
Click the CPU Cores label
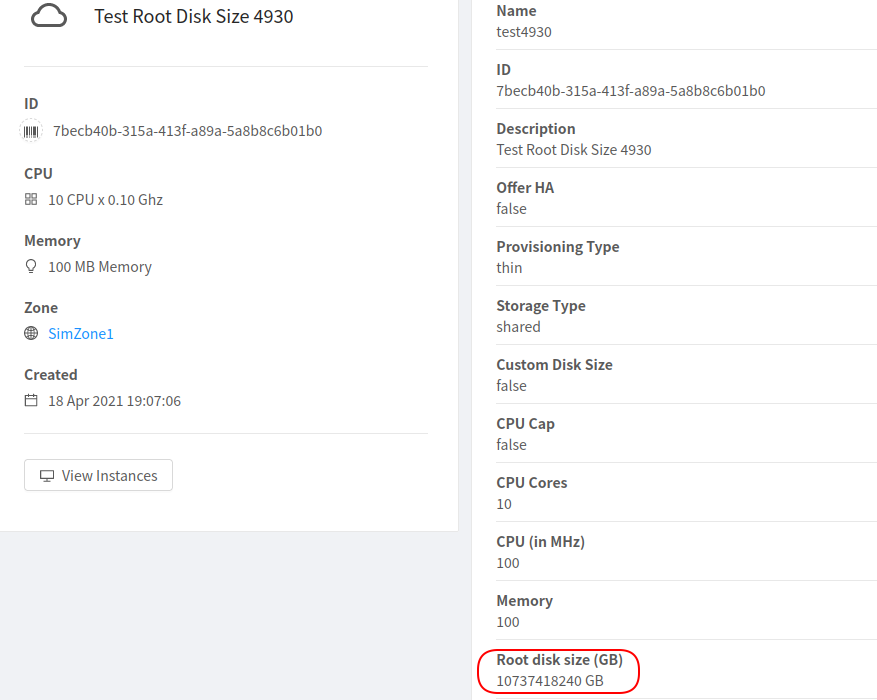(531, 483)
